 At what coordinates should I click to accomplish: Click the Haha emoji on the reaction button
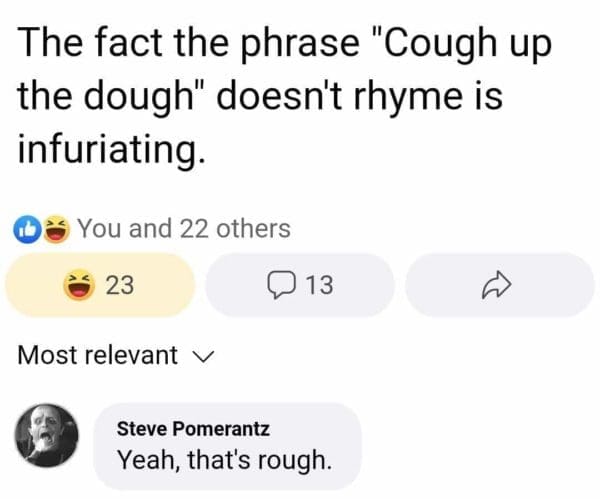(79, 286)
